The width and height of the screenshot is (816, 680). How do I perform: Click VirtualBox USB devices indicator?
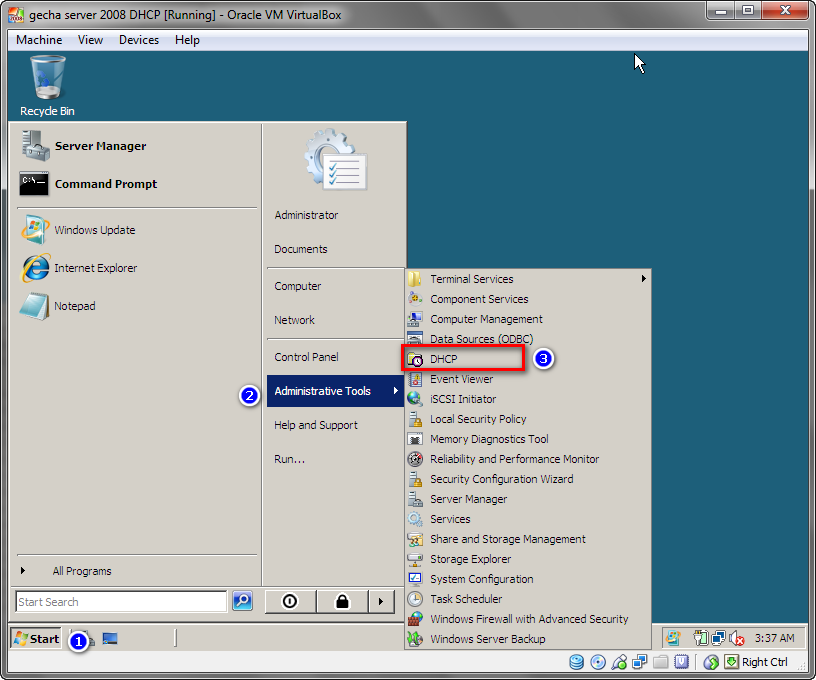pos(619,662)
